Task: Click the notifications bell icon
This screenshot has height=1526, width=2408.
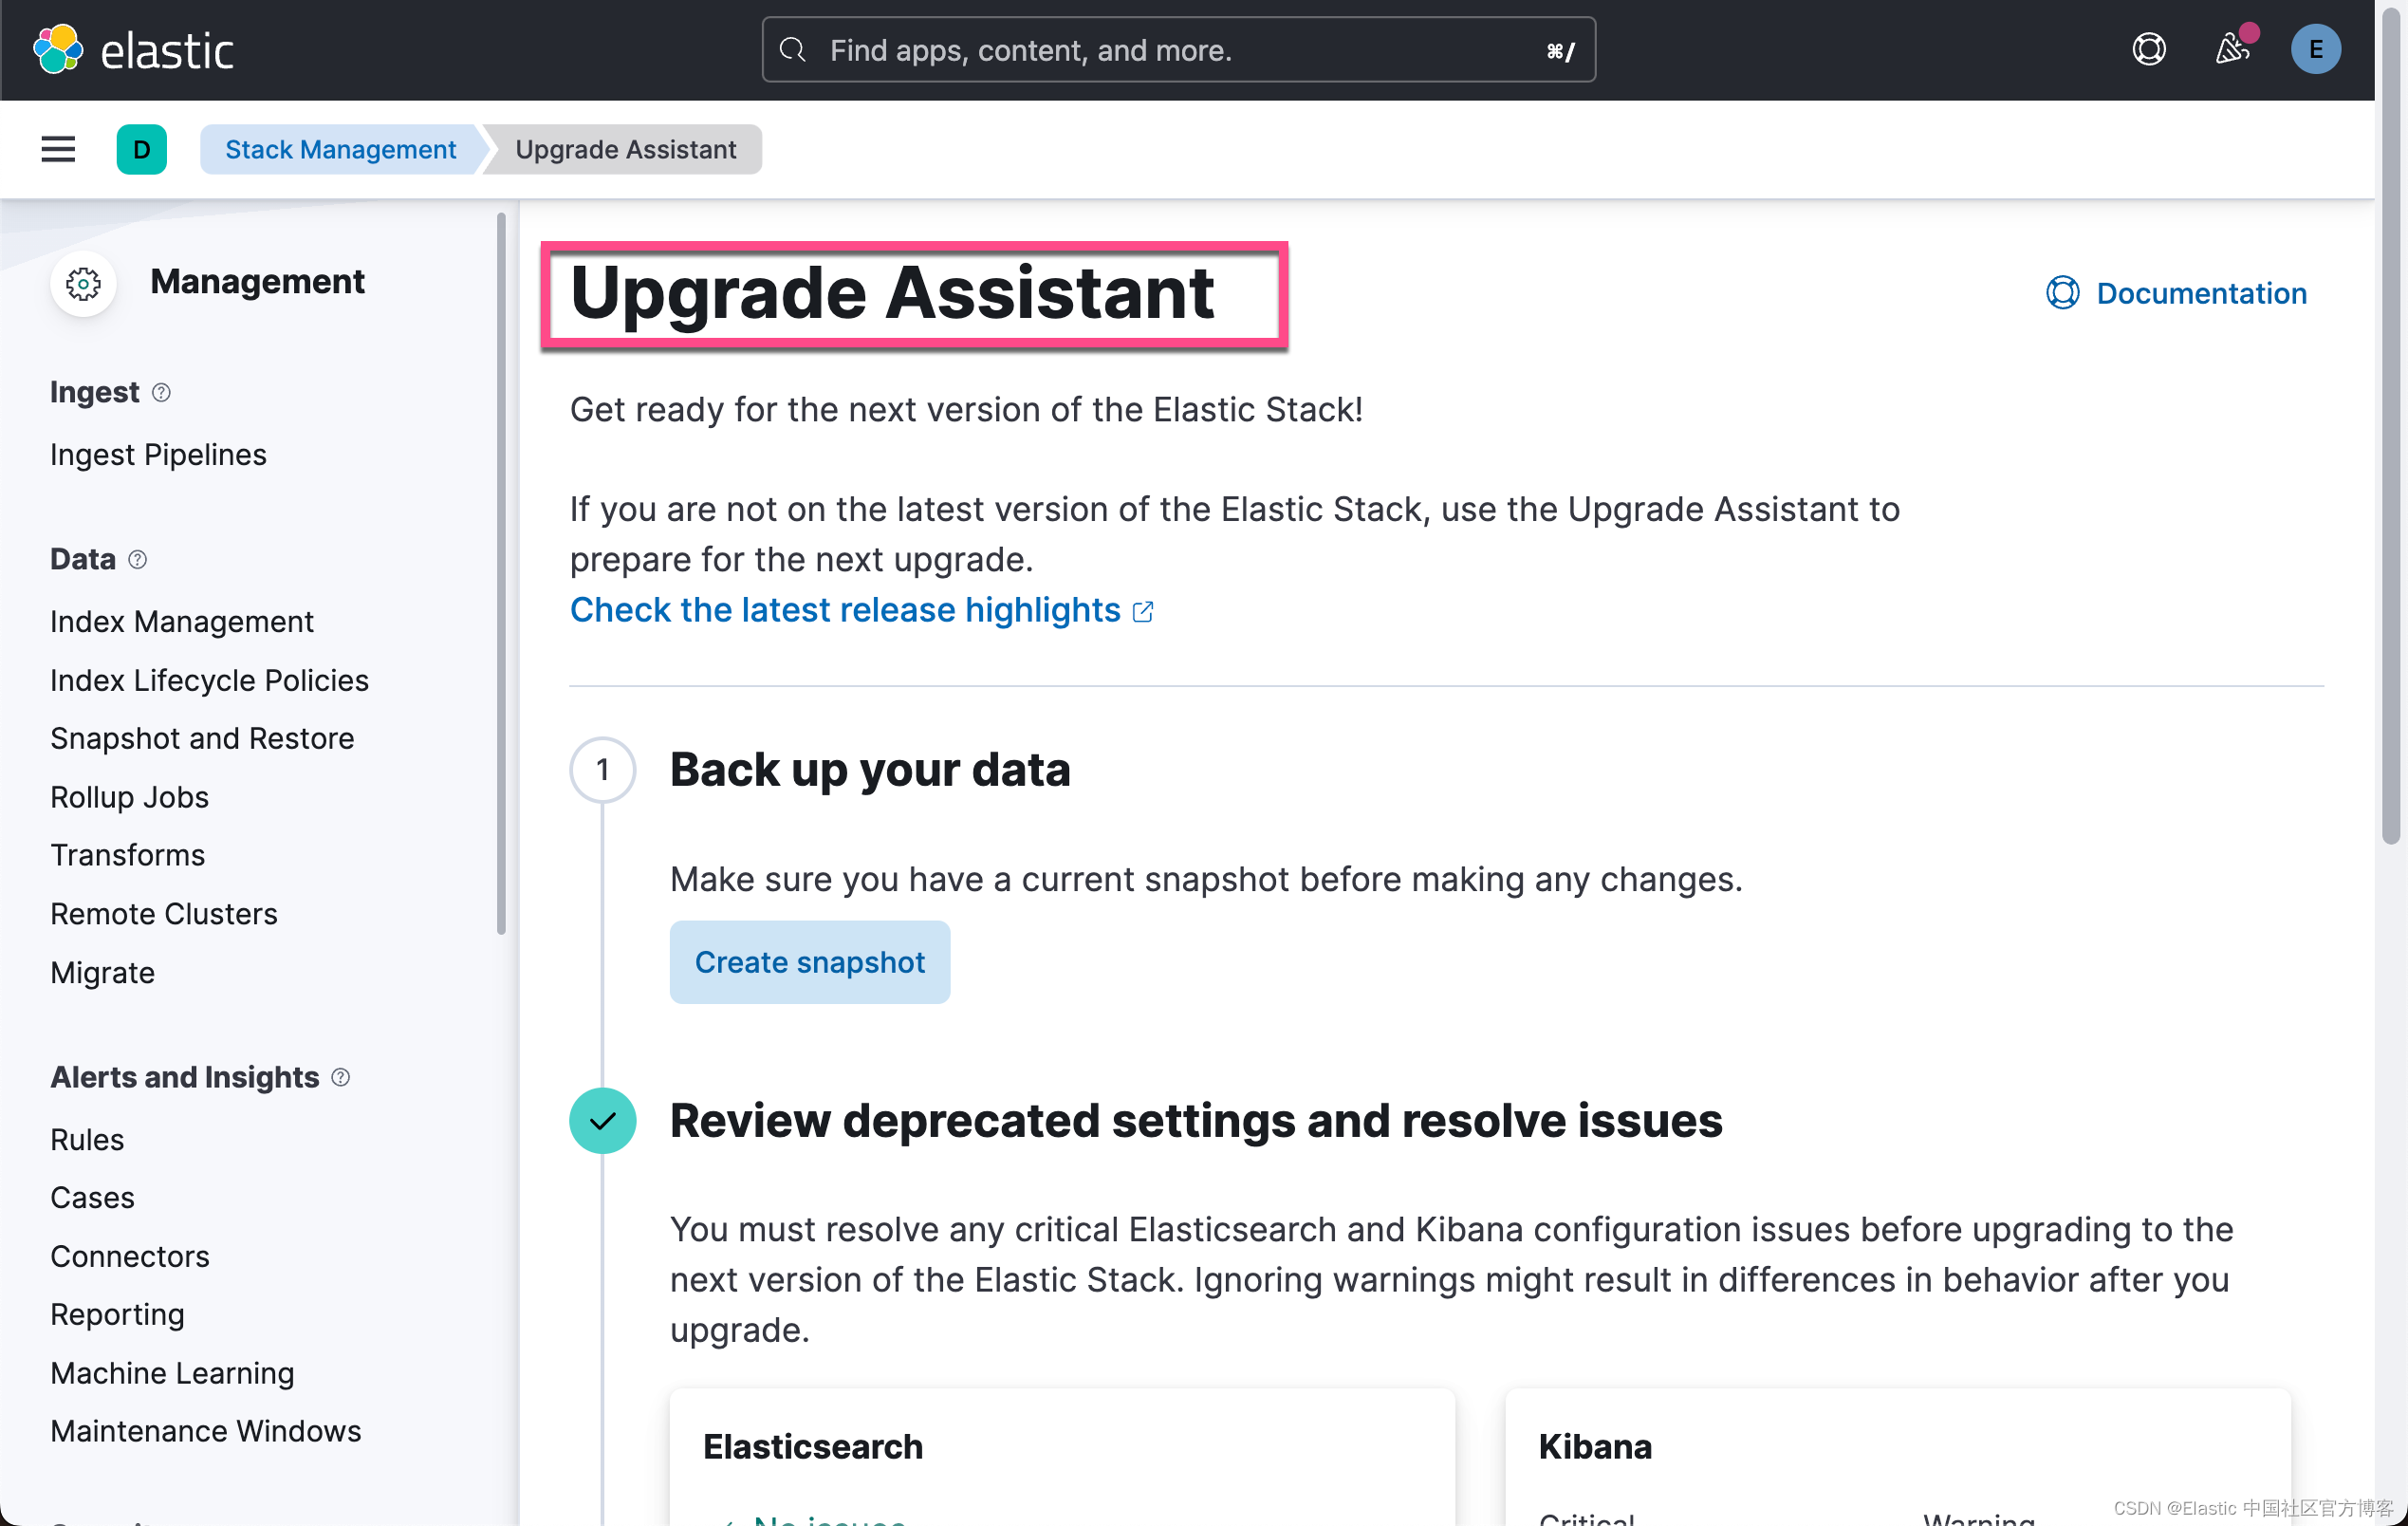Action: coord(2229,49)
